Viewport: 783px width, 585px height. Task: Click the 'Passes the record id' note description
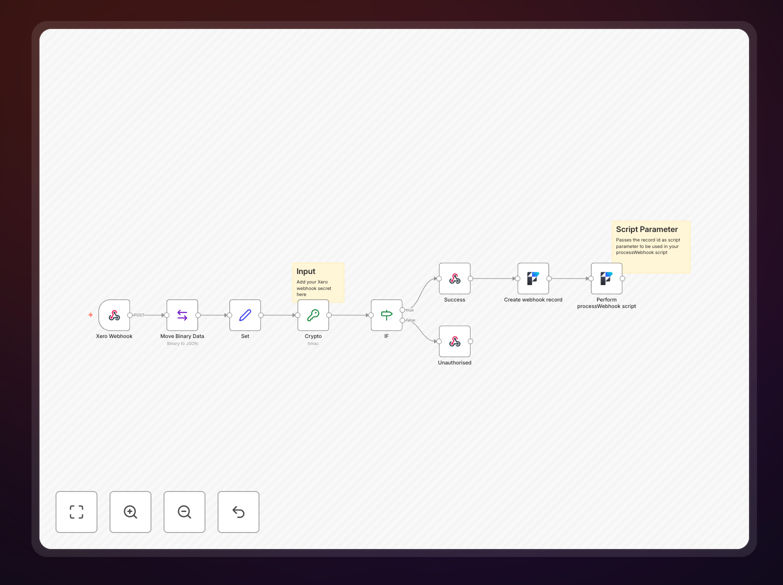pos(648,246)
